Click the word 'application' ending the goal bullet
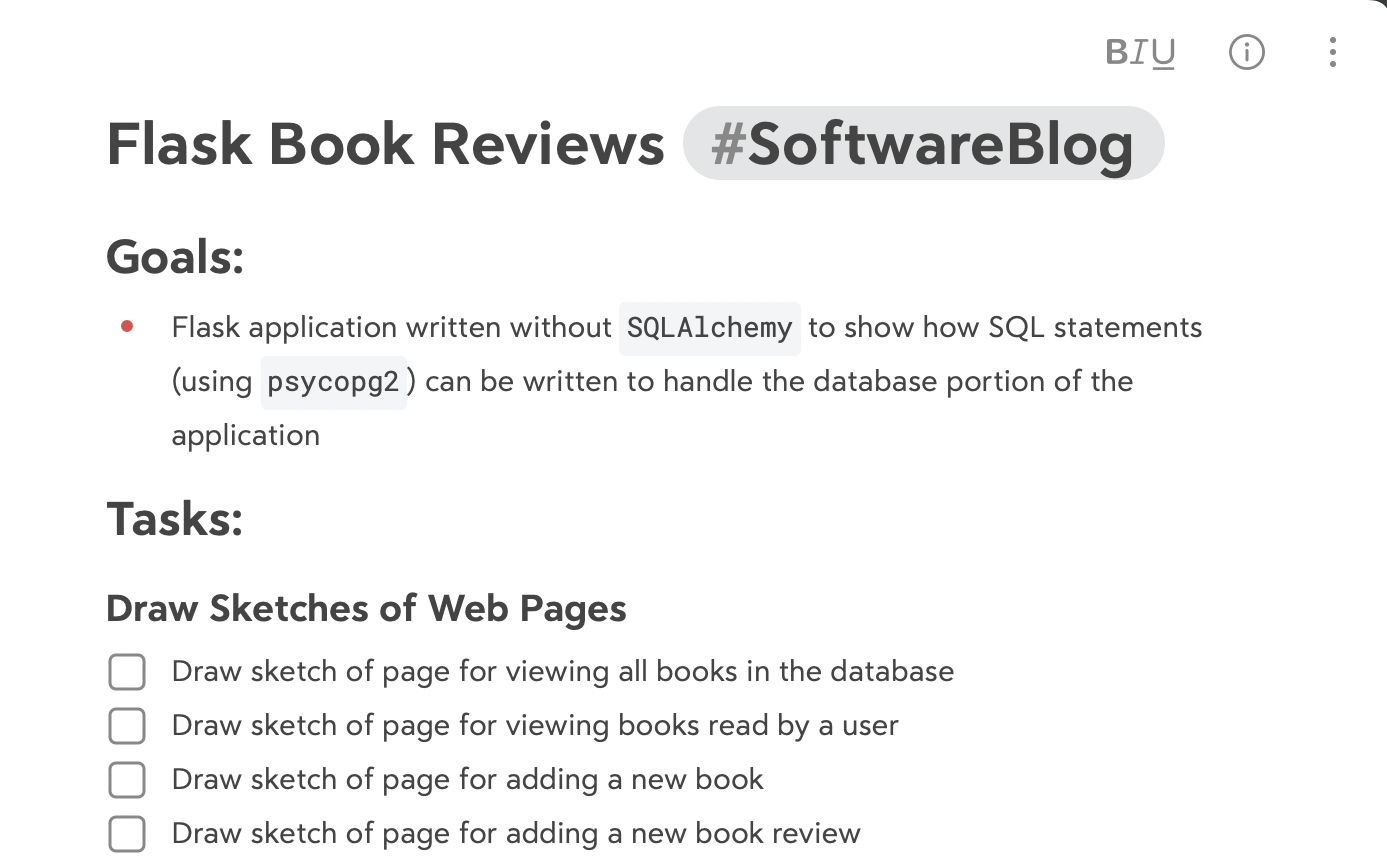The width and height of the screenshot is (1387, 859). 246,436
